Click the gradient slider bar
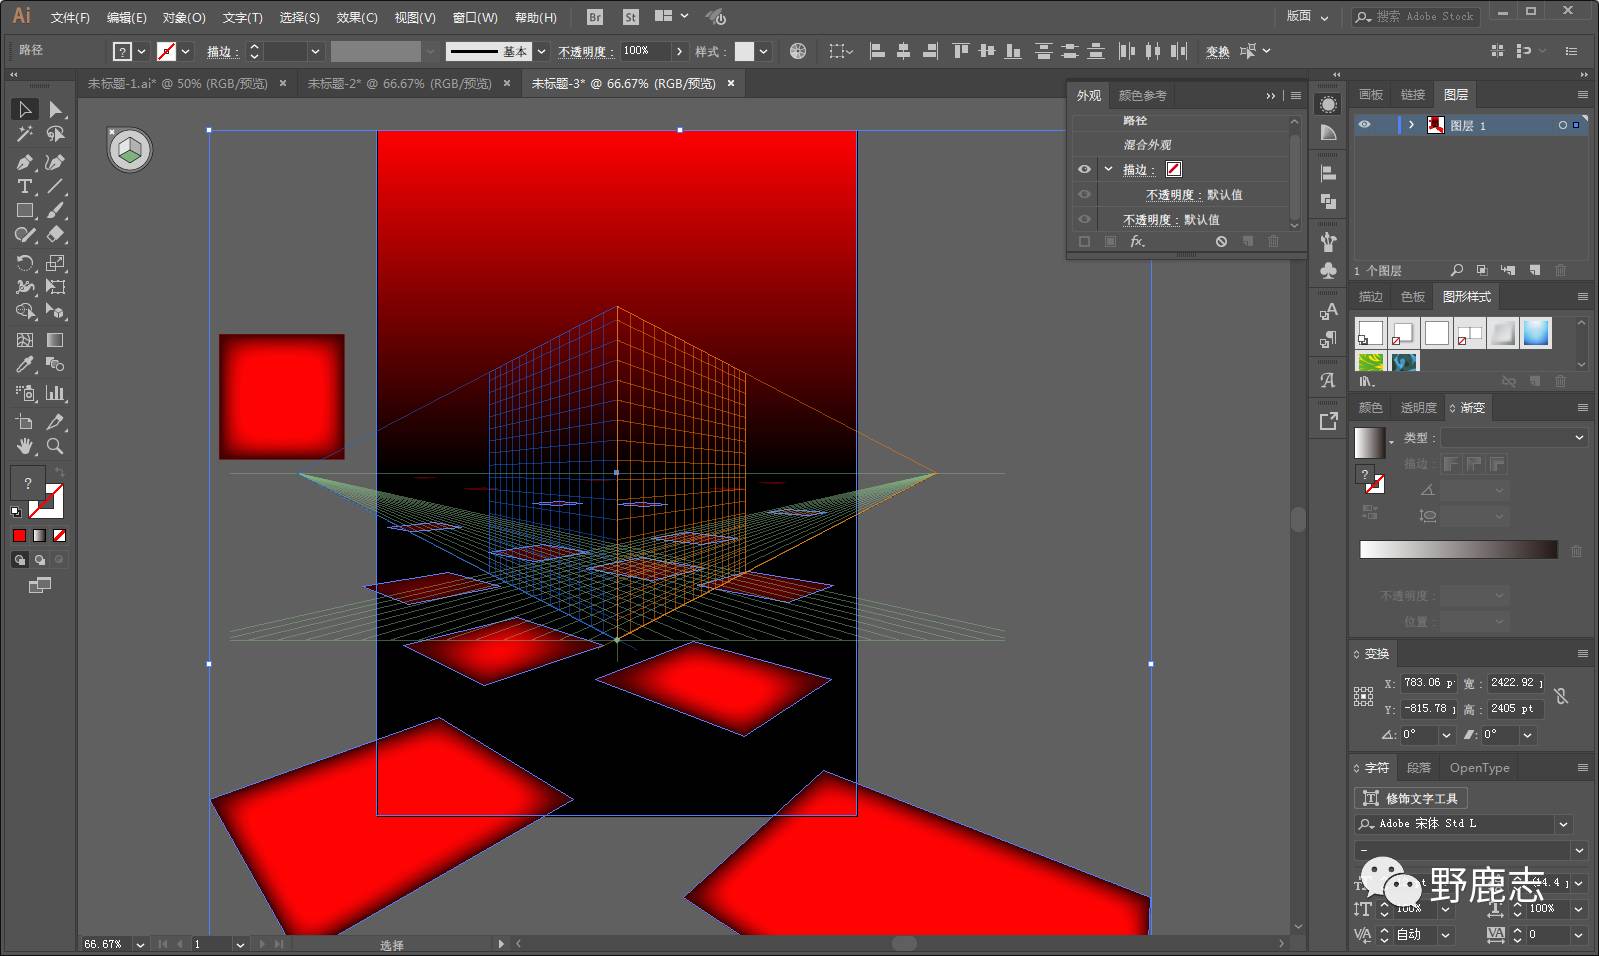 (1458, 550)
